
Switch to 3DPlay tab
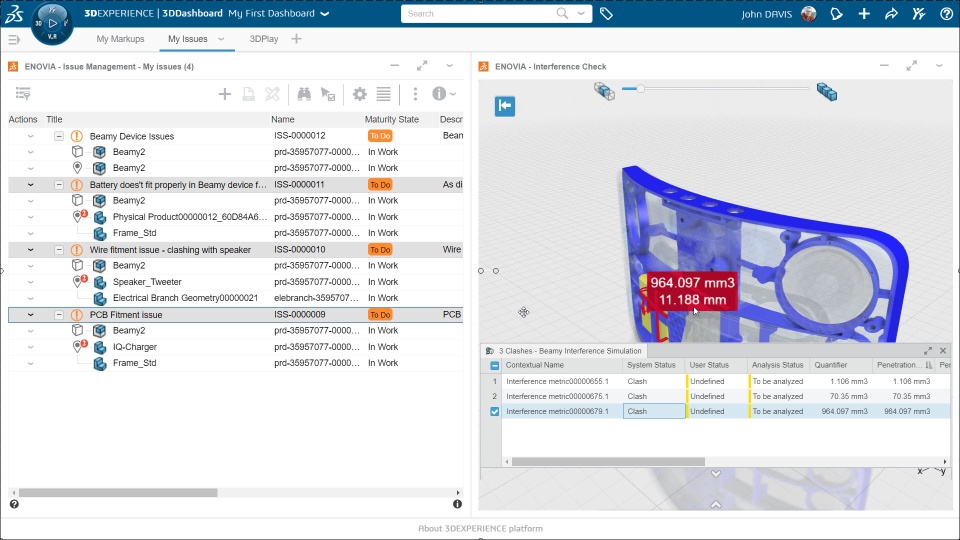[x=264, y=39]
